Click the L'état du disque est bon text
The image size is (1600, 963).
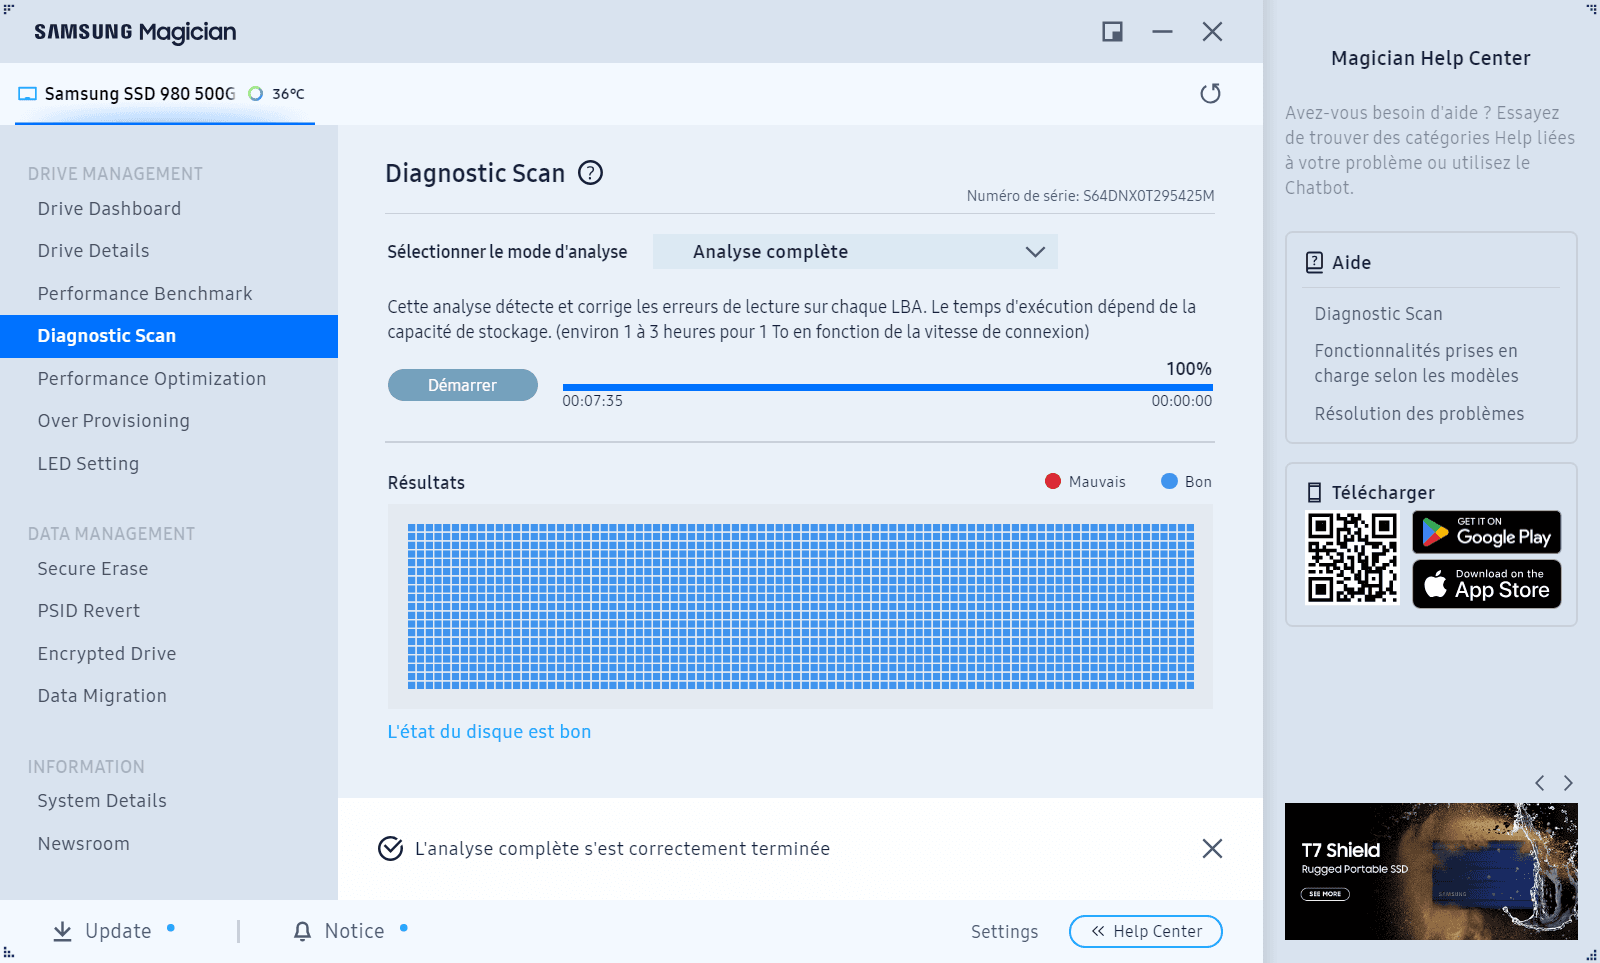[x=489, y=732]
